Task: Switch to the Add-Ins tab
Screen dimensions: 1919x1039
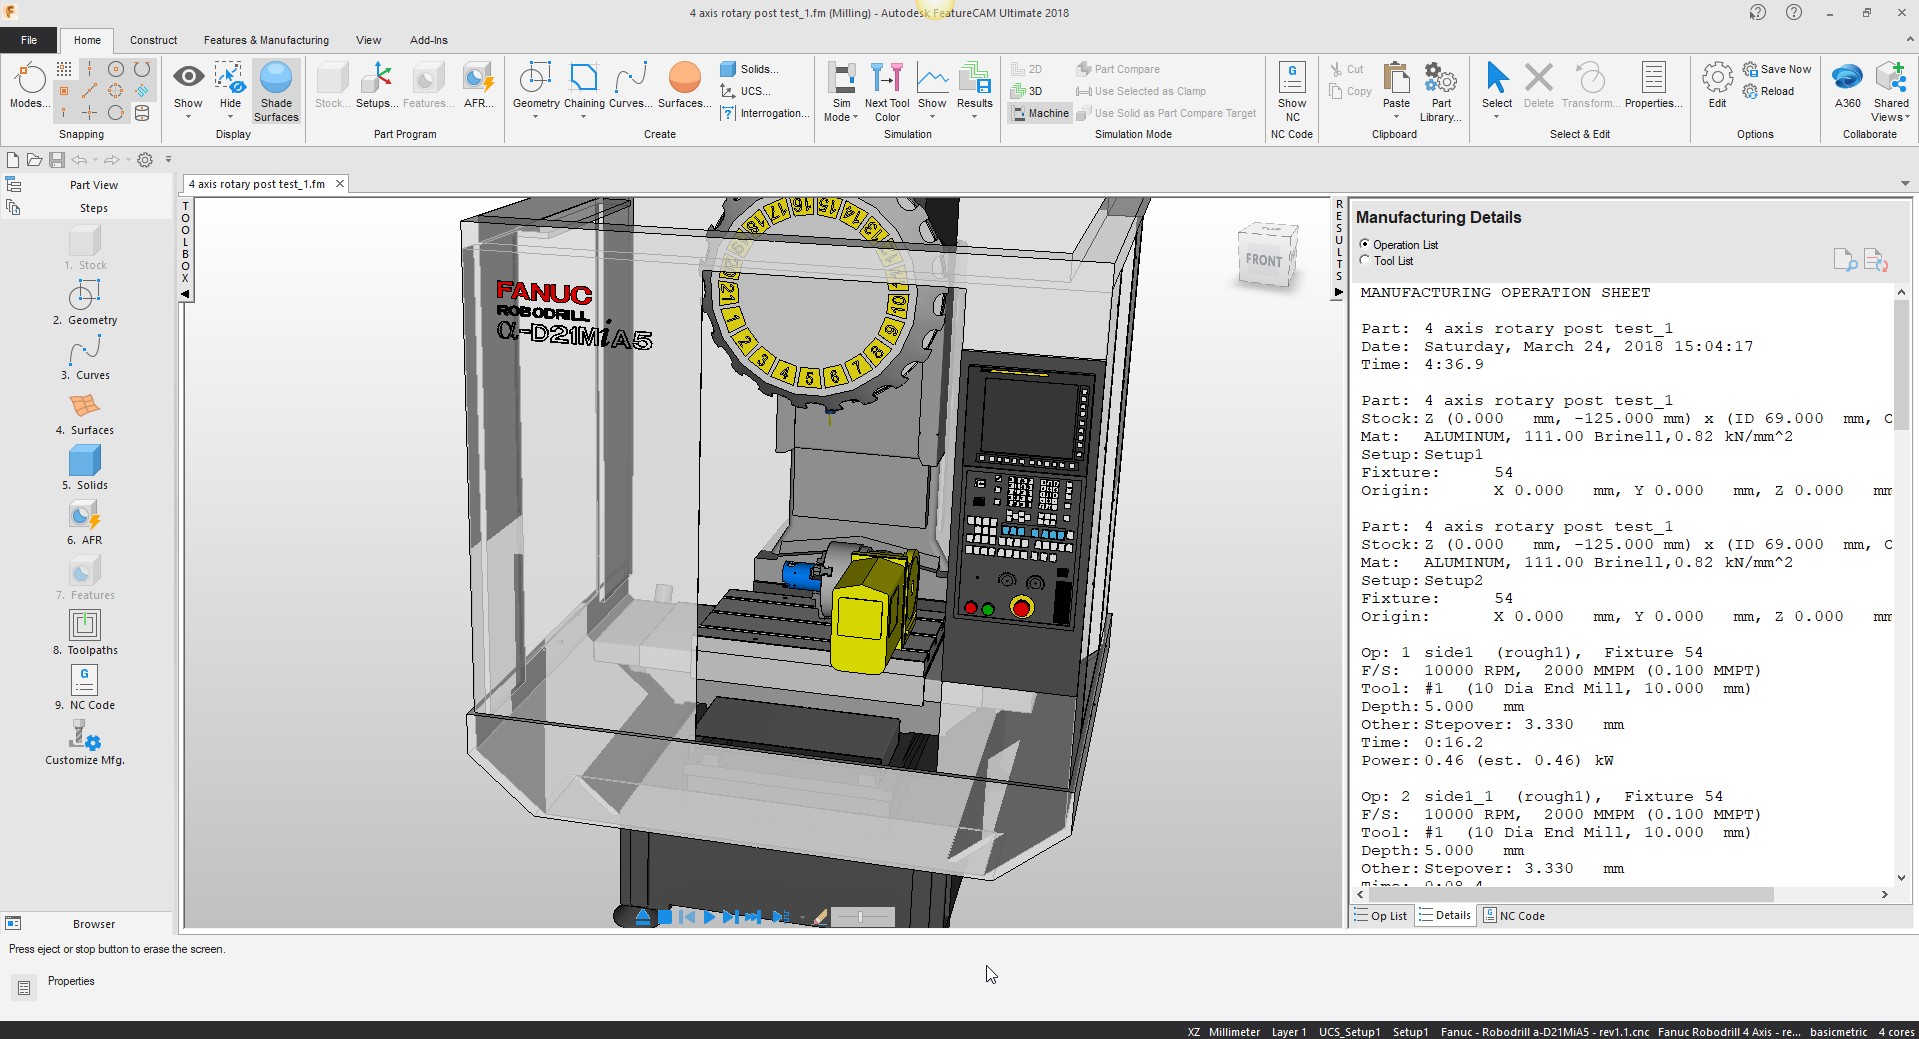Action: point(428,40)
